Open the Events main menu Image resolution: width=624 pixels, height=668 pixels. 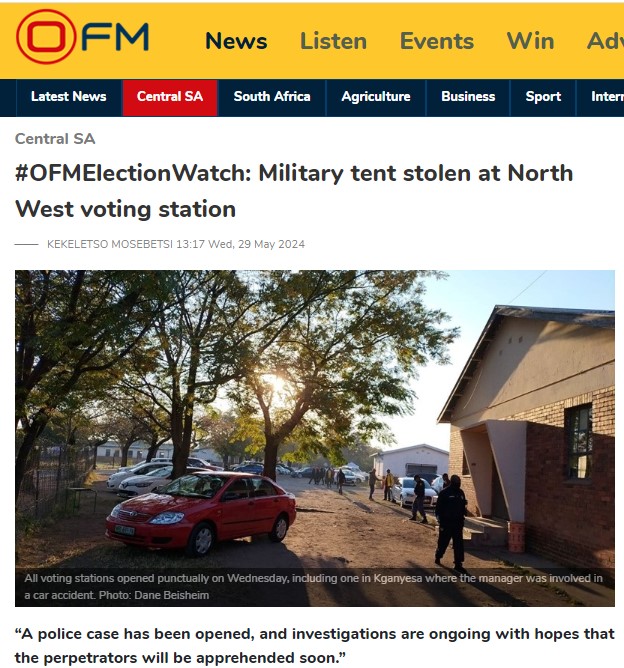point(437,41)
